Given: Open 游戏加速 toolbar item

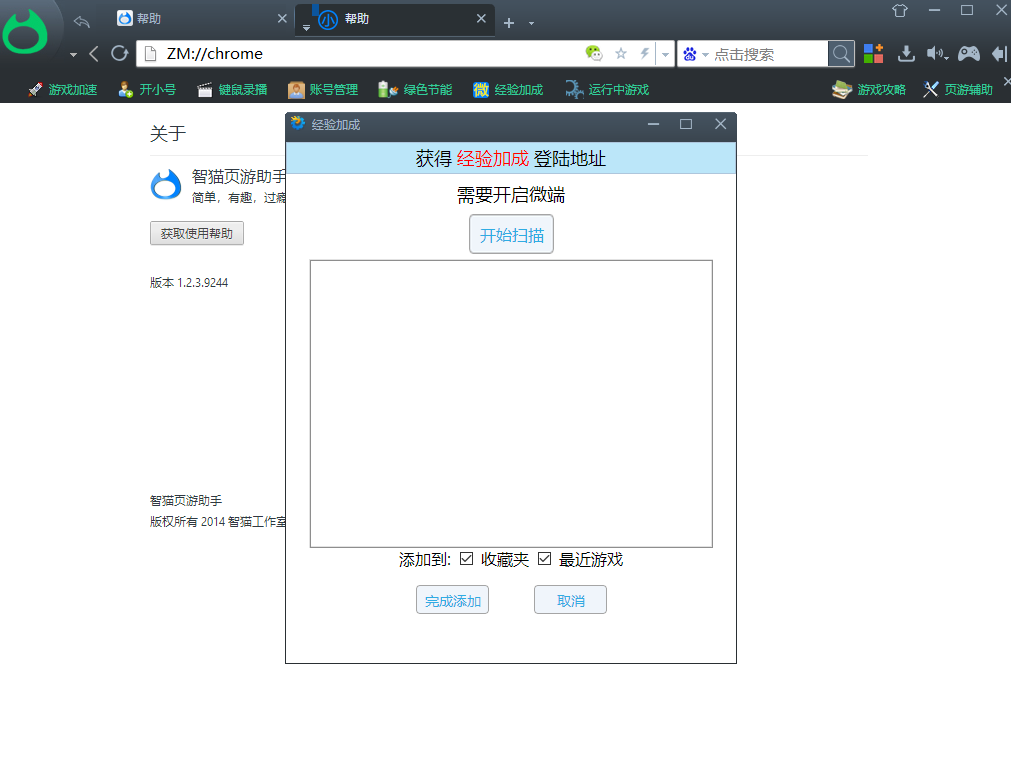Looking at the screenshot, I should [x=63, y=90].
